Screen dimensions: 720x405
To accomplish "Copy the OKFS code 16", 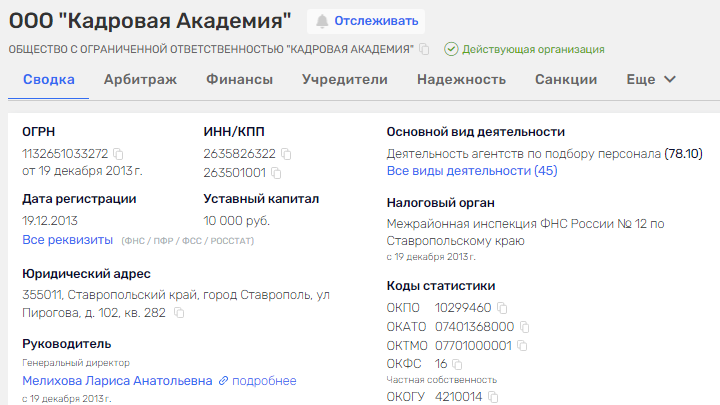I will pos(458,364).
